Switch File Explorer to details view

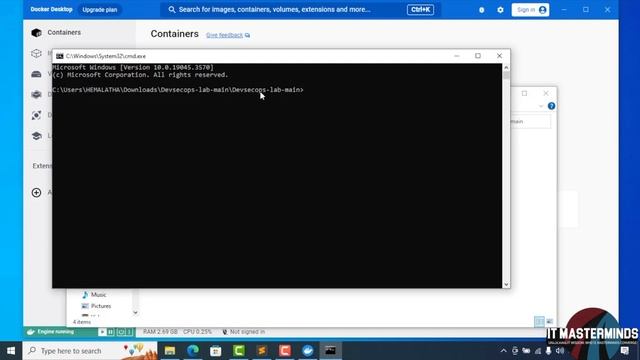click(x=540, y=321)
